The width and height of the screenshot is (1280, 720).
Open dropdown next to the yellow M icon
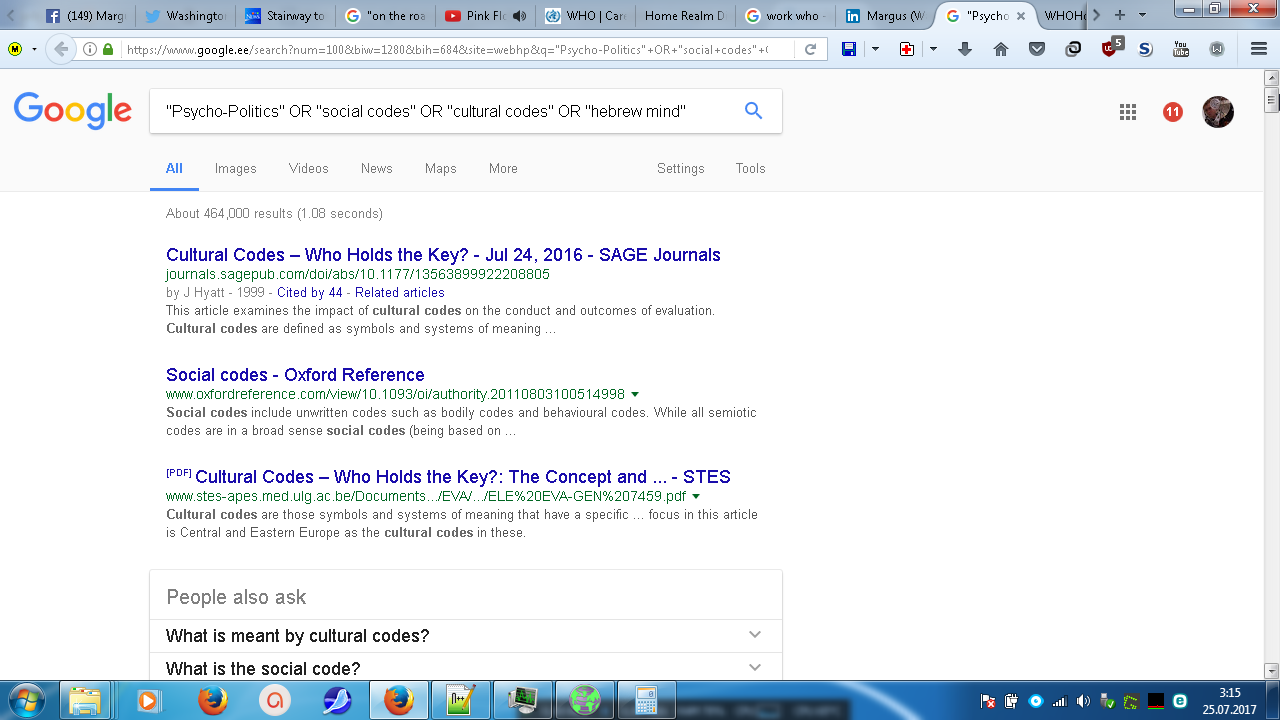[35, 49]
